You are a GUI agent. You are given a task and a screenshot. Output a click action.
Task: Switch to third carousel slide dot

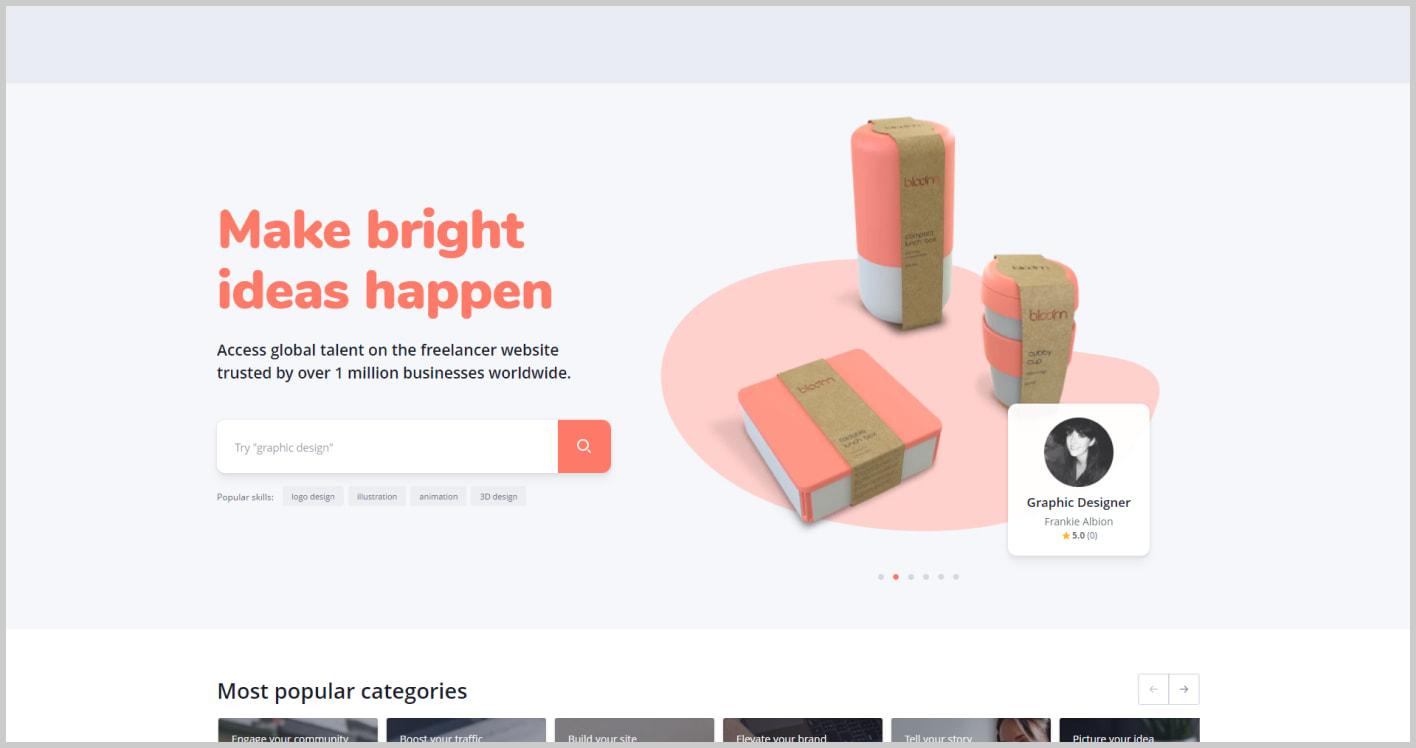point(911,577)
